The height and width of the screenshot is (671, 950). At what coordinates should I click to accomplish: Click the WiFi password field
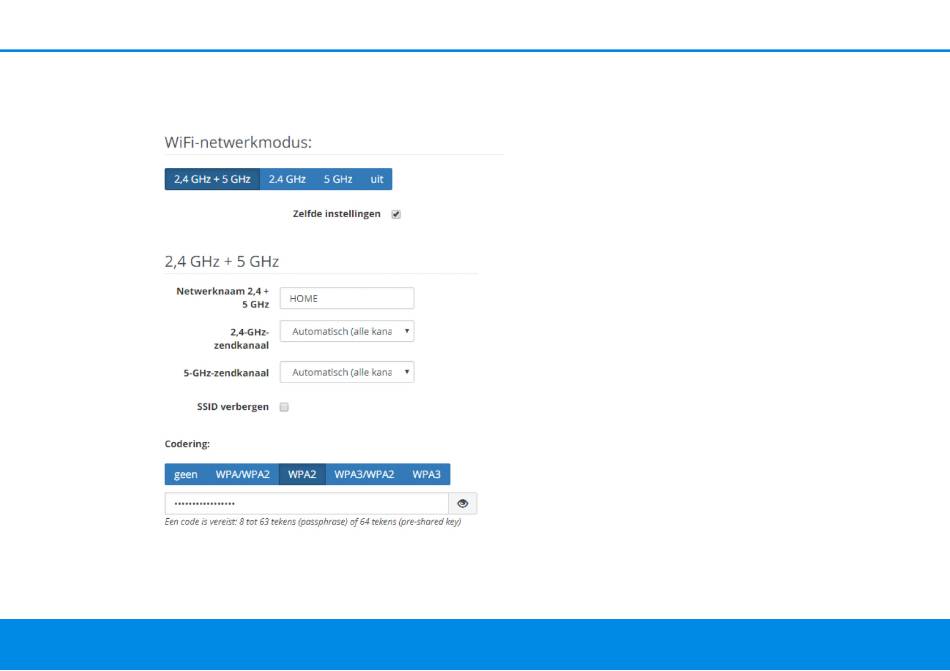click(x=307, y=504)
